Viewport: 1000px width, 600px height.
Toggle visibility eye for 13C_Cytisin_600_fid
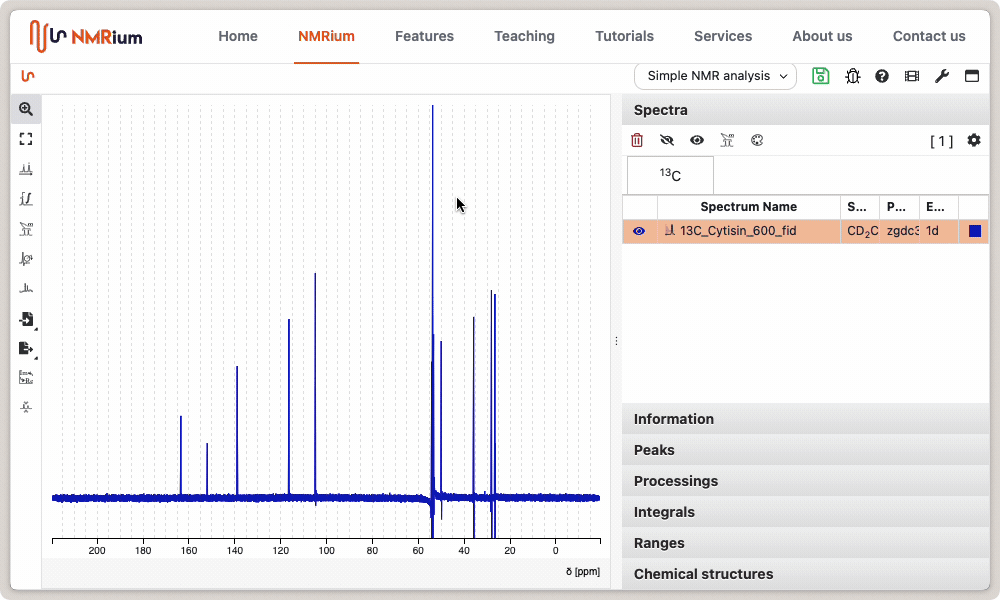point(639,231)
